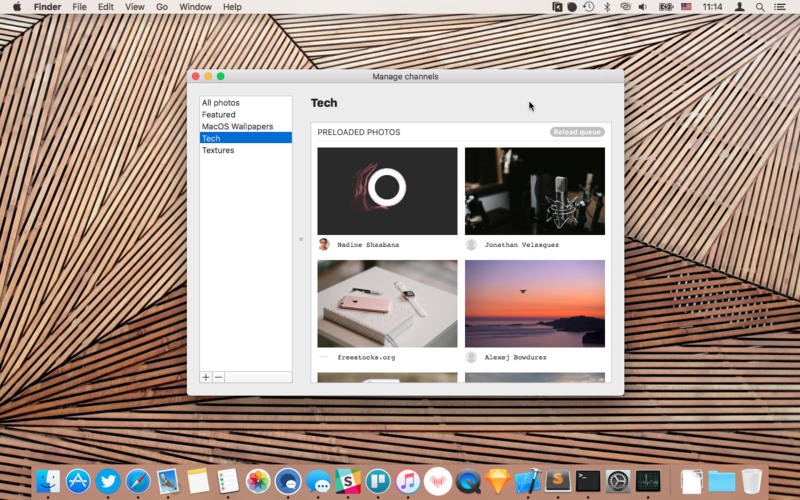Screen dimensions: 800x500
Task: Click author name Alexej Bowdures
Action: coord(515,357)
